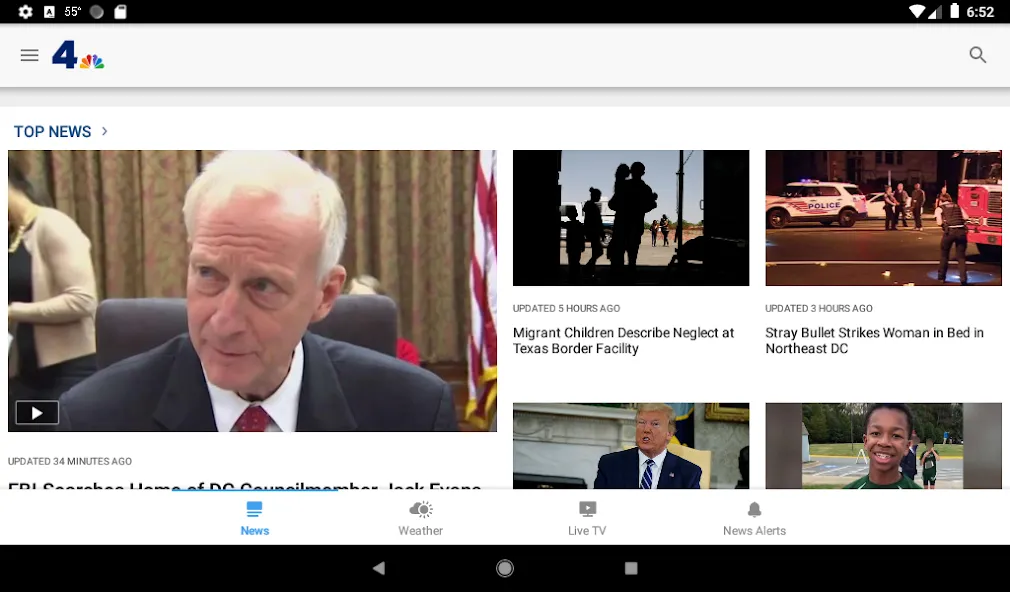Image resolution: width=1010 pixels, height=592 pixels.
Task: Click 'UPDATED 5 HOURS AGO' timestamp
Action: [566, 309]
